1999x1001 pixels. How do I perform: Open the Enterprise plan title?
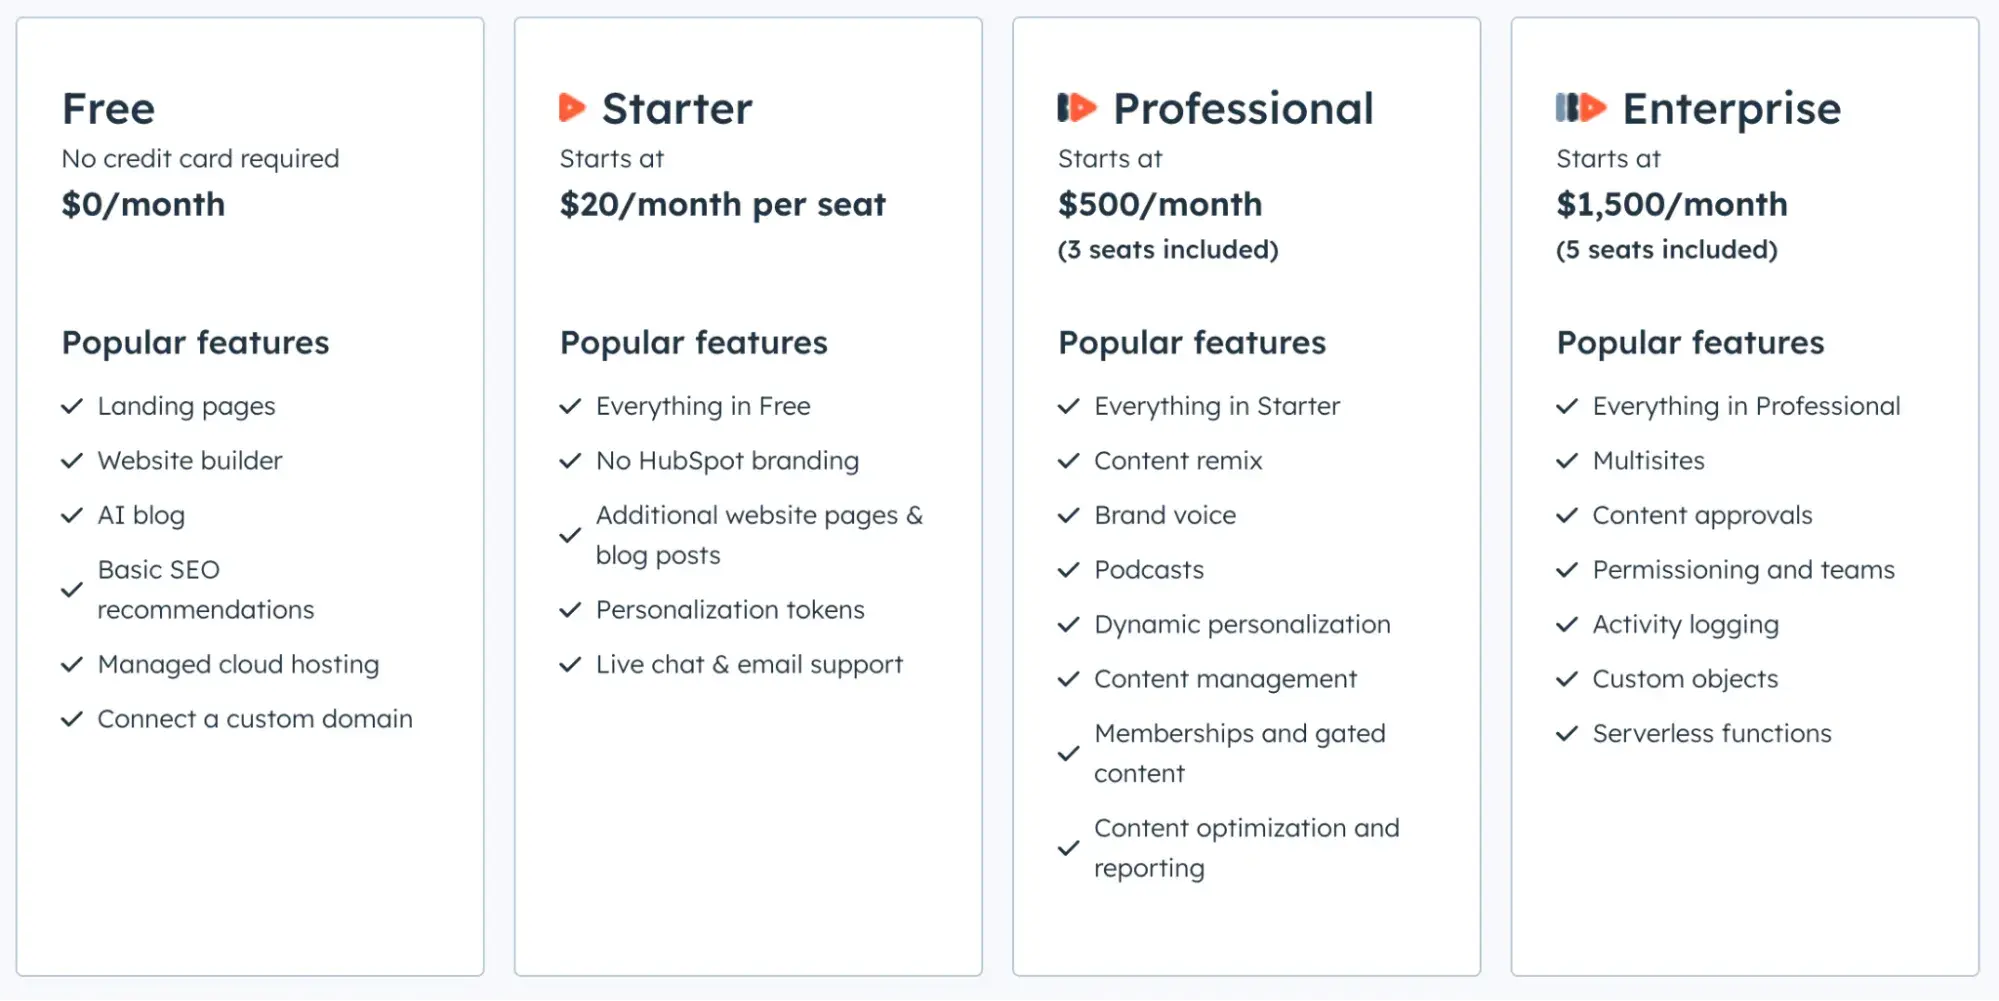[x=1731, y=109]
